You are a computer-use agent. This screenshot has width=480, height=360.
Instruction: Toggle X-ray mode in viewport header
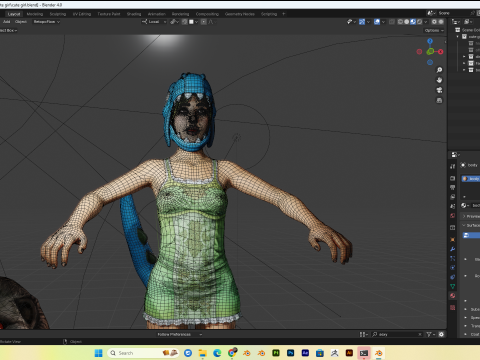392,22
